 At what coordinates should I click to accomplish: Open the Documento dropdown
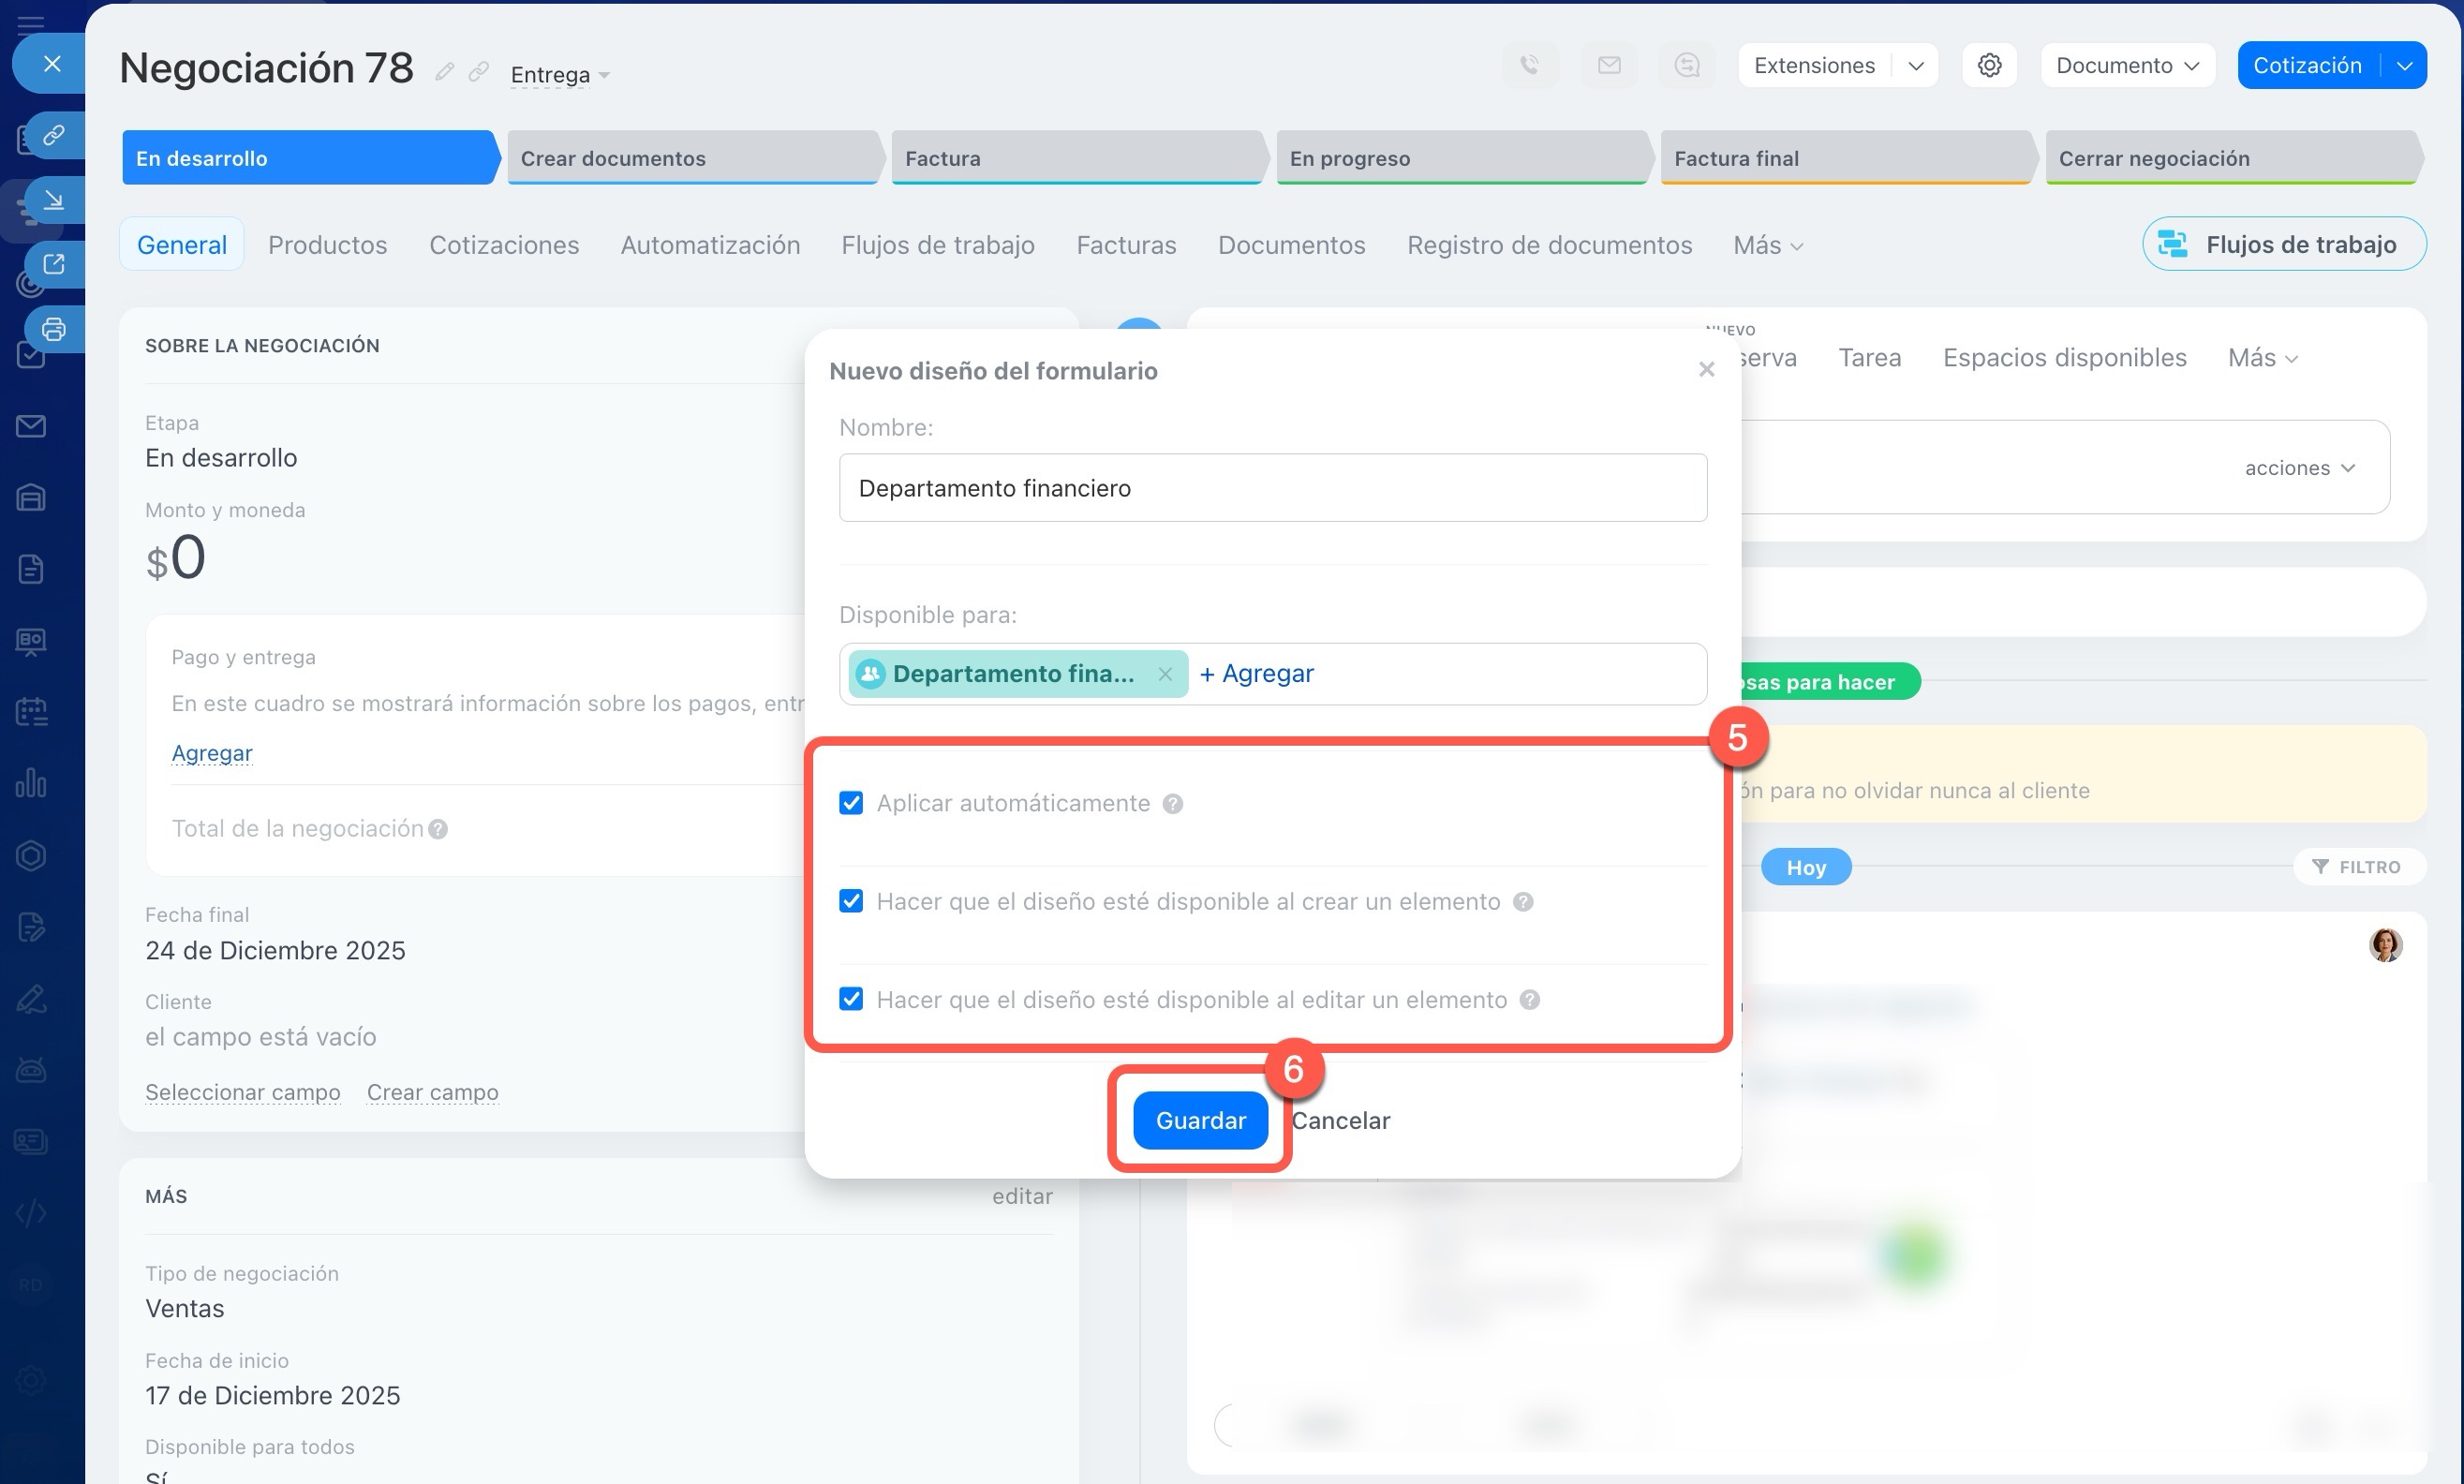(2127, 65)
